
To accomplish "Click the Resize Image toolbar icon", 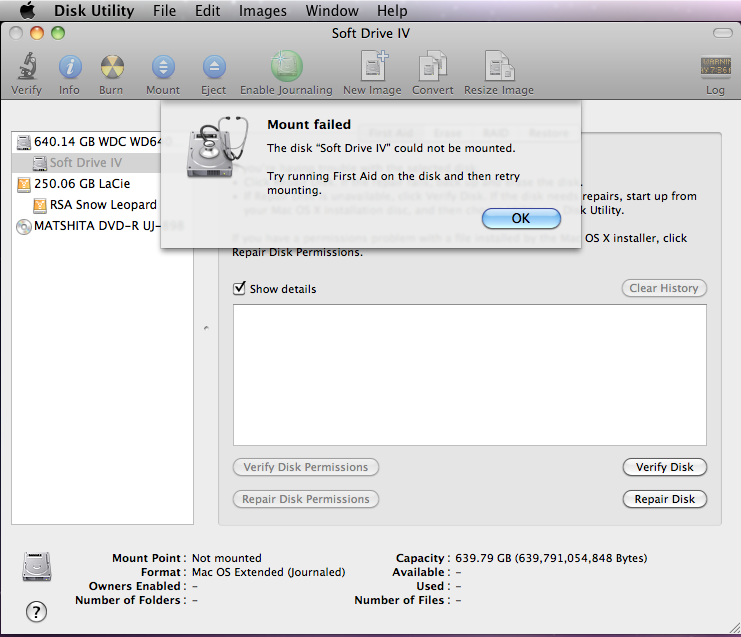I will (x=499, y=66).
